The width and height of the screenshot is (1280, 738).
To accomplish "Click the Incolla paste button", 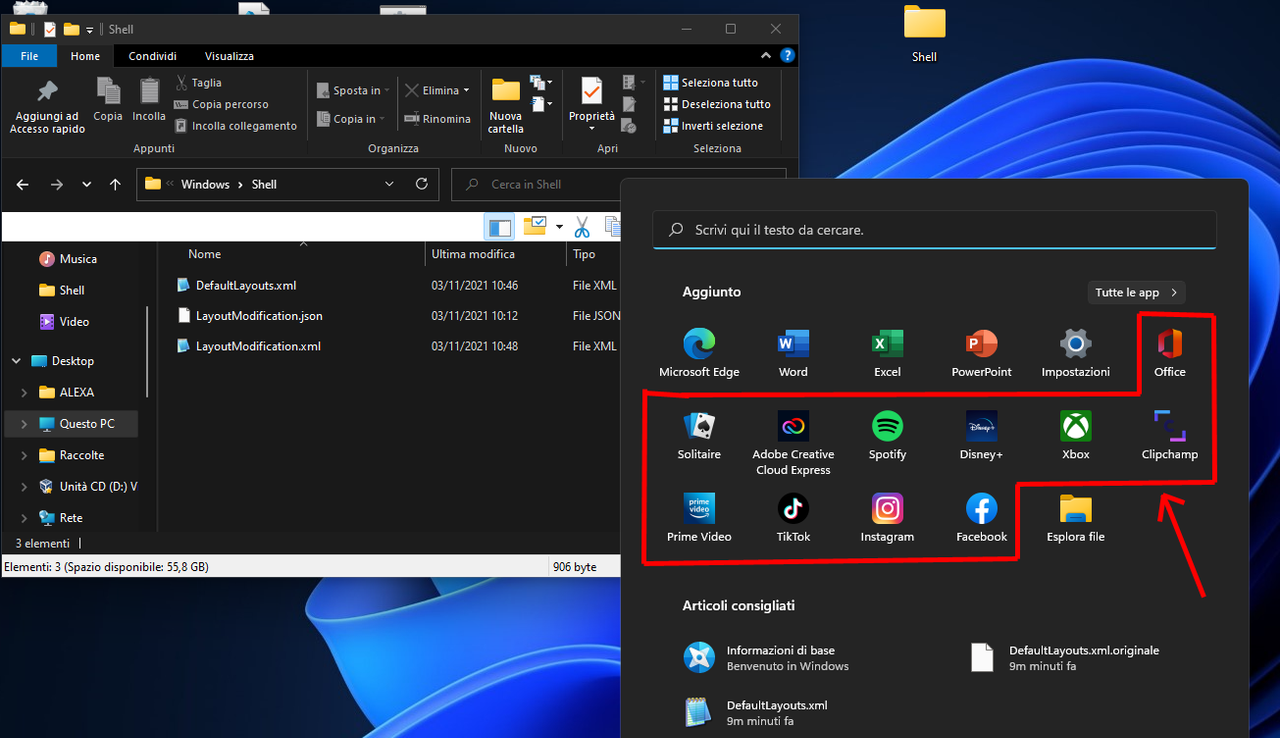I will 149,100.
